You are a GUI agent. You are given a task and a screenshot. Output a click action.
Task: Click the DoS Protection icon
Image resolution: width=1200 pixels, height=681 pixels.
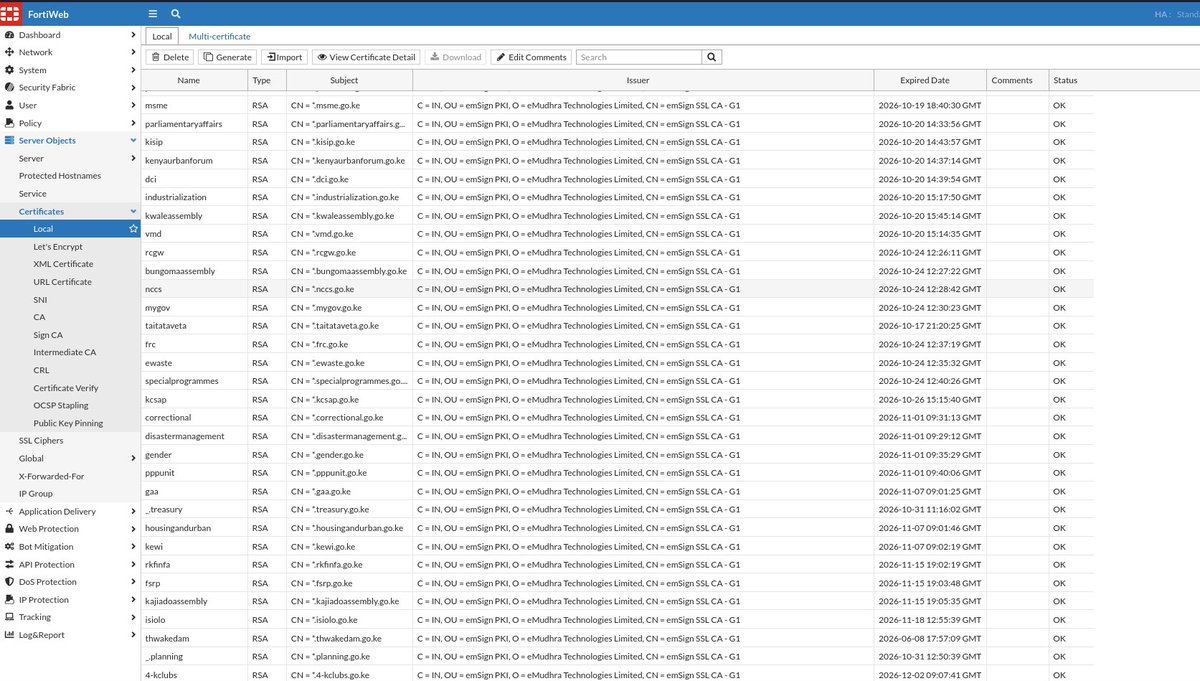10,582
